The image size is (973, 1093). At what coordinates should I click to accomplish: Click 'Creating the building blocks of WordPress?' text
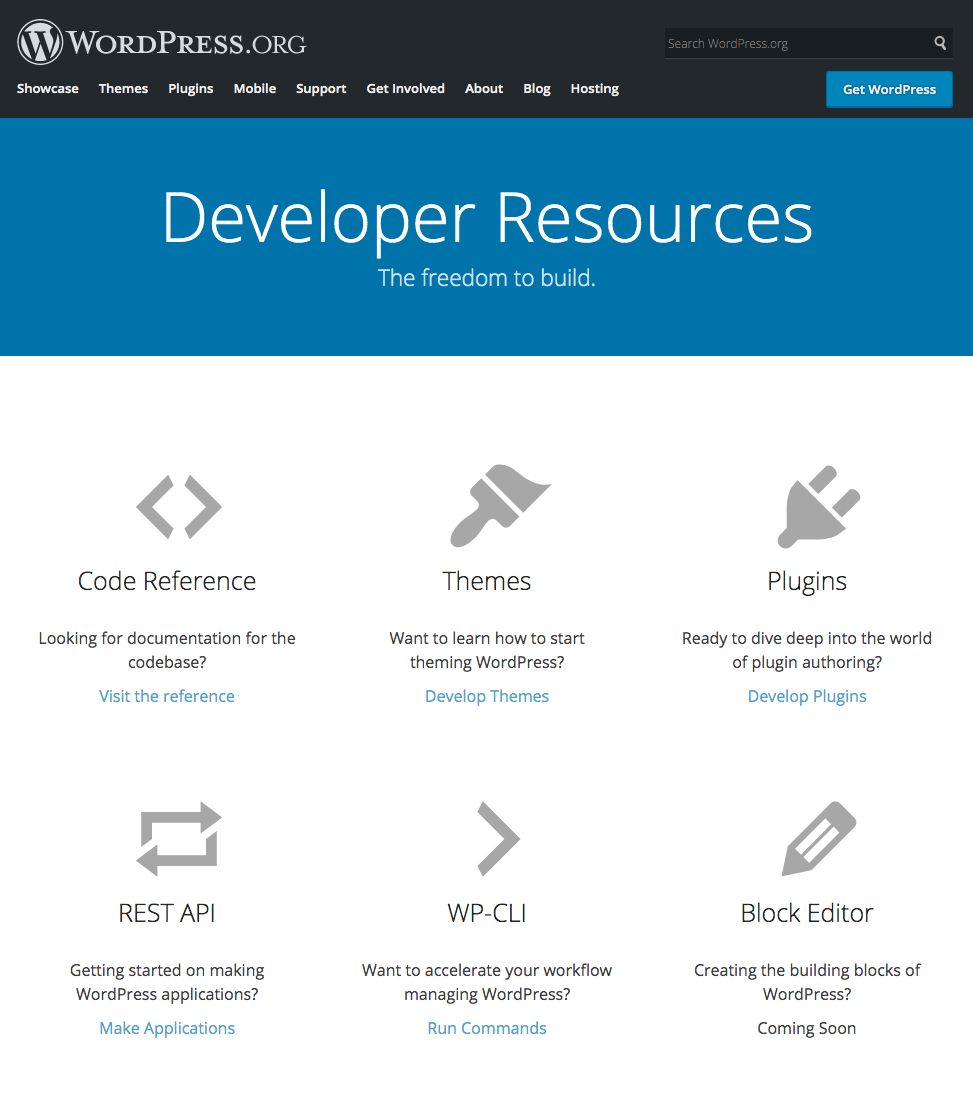[807, 981]
